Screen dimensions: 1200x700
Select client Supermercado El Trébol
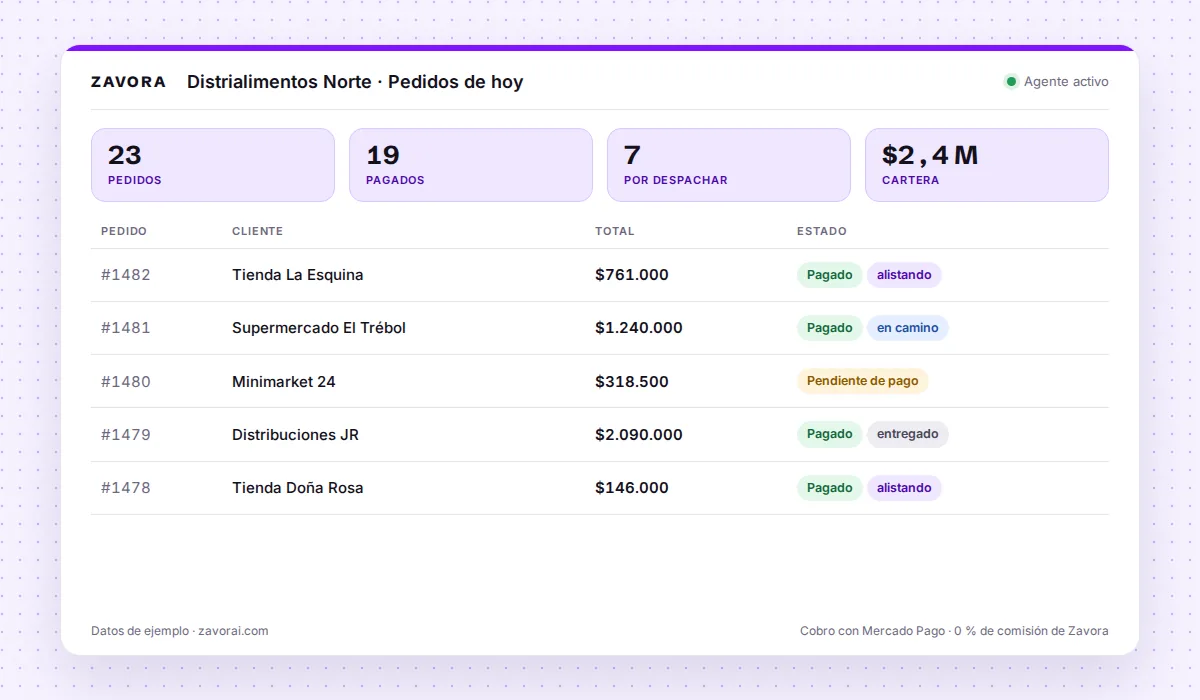click(319, 328)
